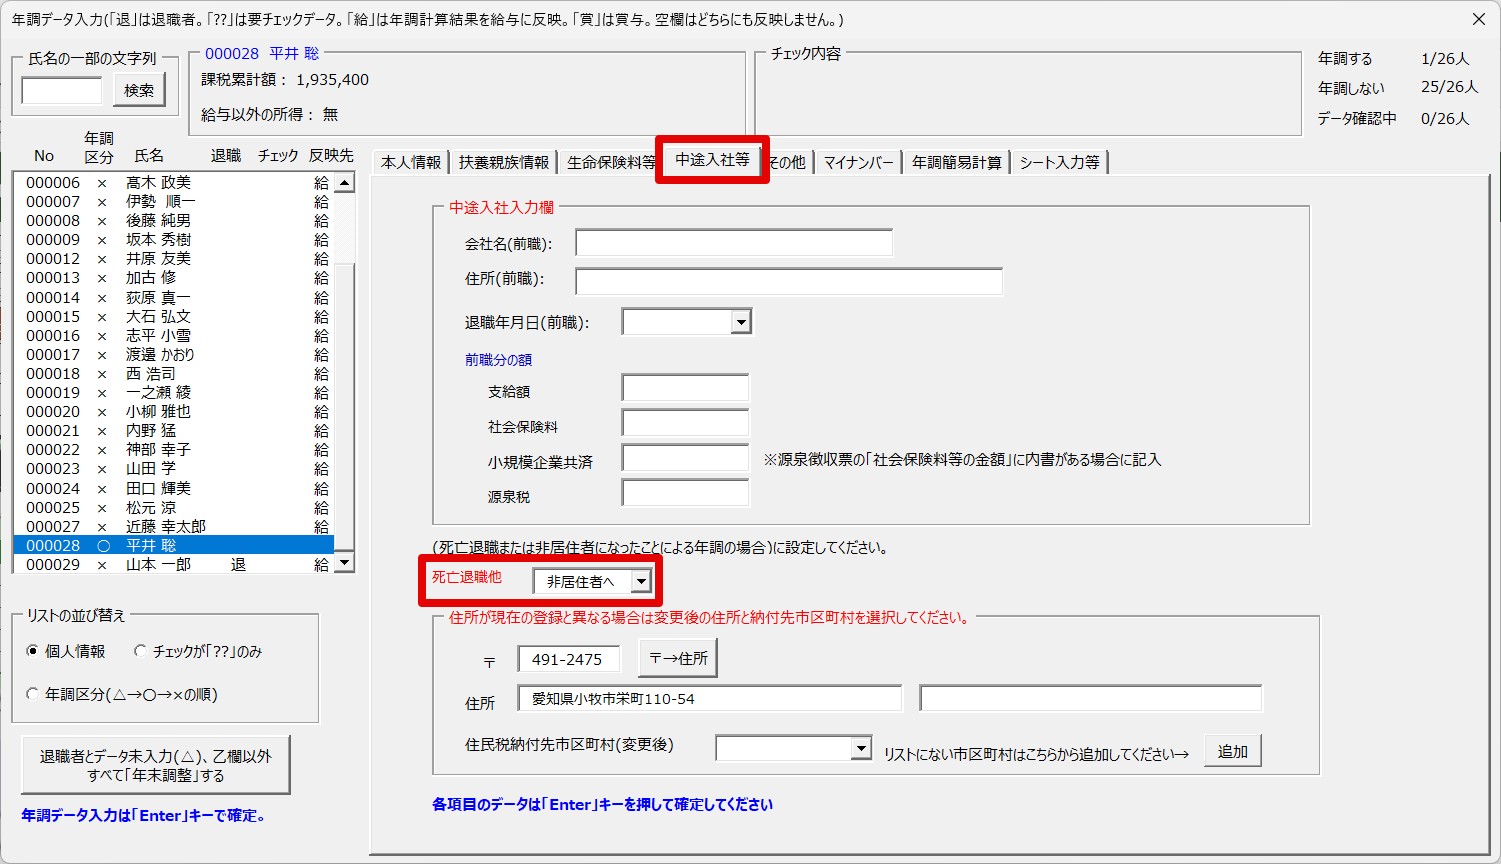The width and height of the screenshot is (1501, 864).
Task: Close the 年調データ入力 dialog
Action: (x=1479, y=19)
